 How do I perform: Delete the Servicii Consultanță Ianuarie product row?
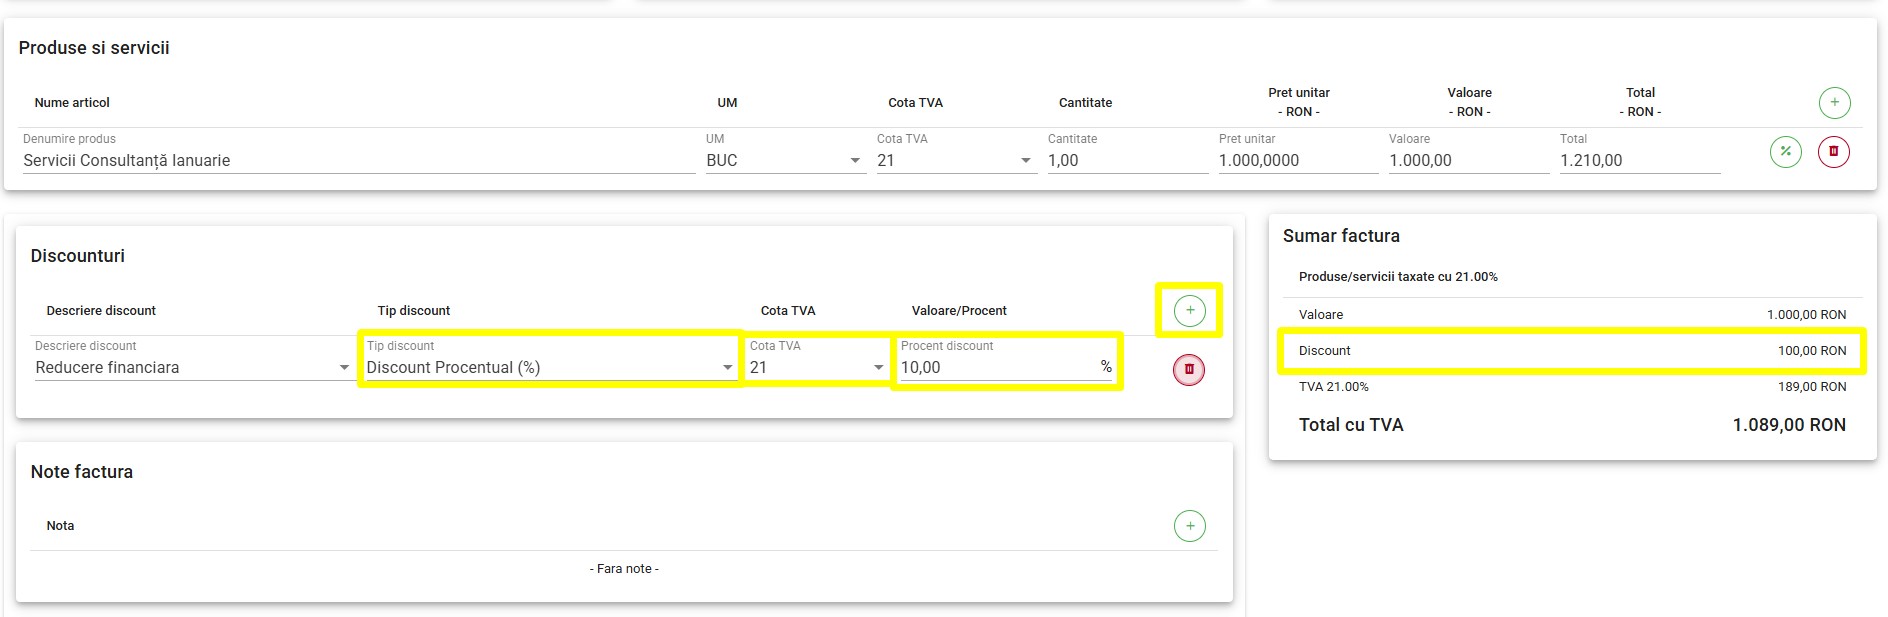tap(1833, 152)
